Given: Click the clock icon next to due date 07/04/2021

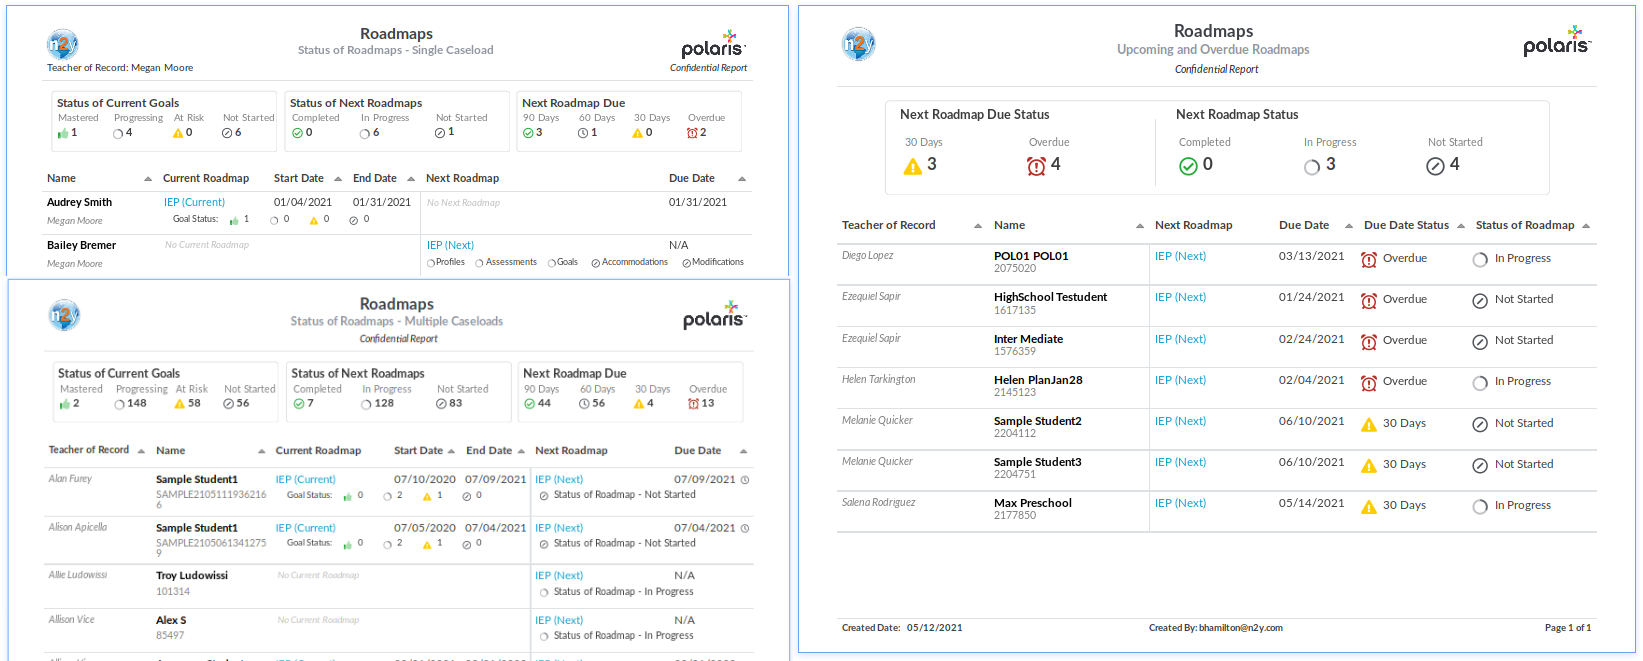Looking at the screenshot, I should point(745,528).
